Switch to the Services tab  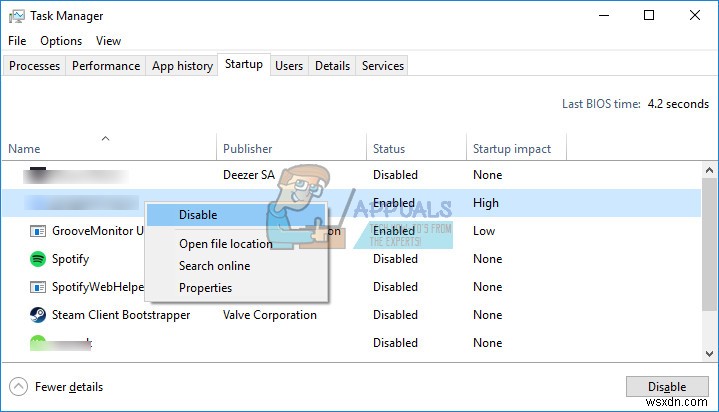383,66
